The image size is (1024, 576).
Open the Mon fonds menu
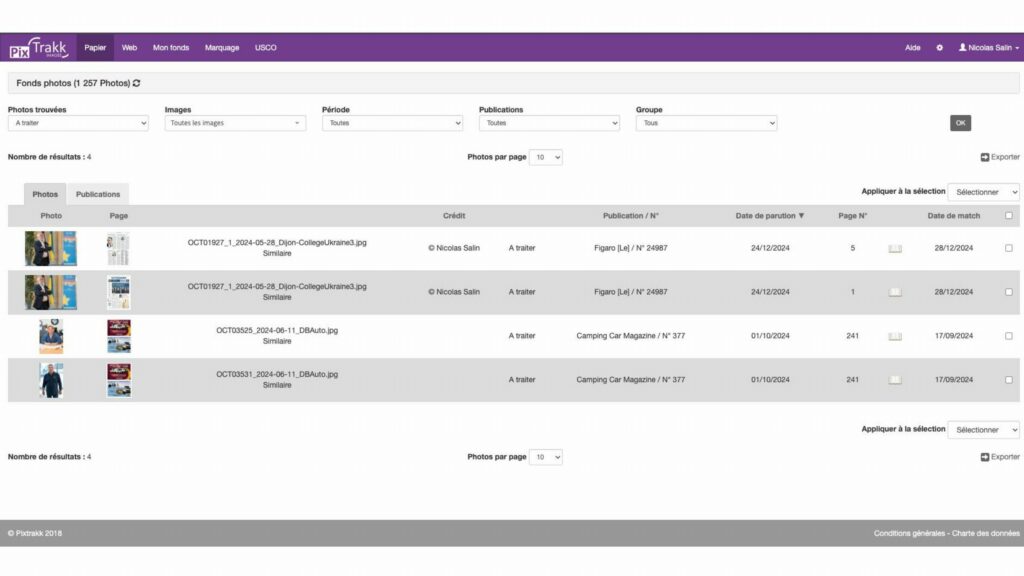tap(171, 48)
